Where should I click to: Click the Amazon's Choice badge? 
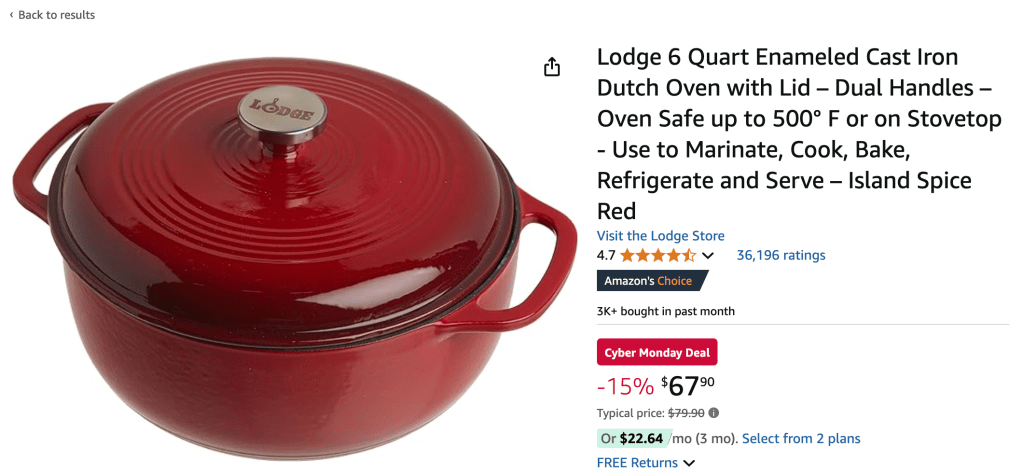click(x=652, y=281)
